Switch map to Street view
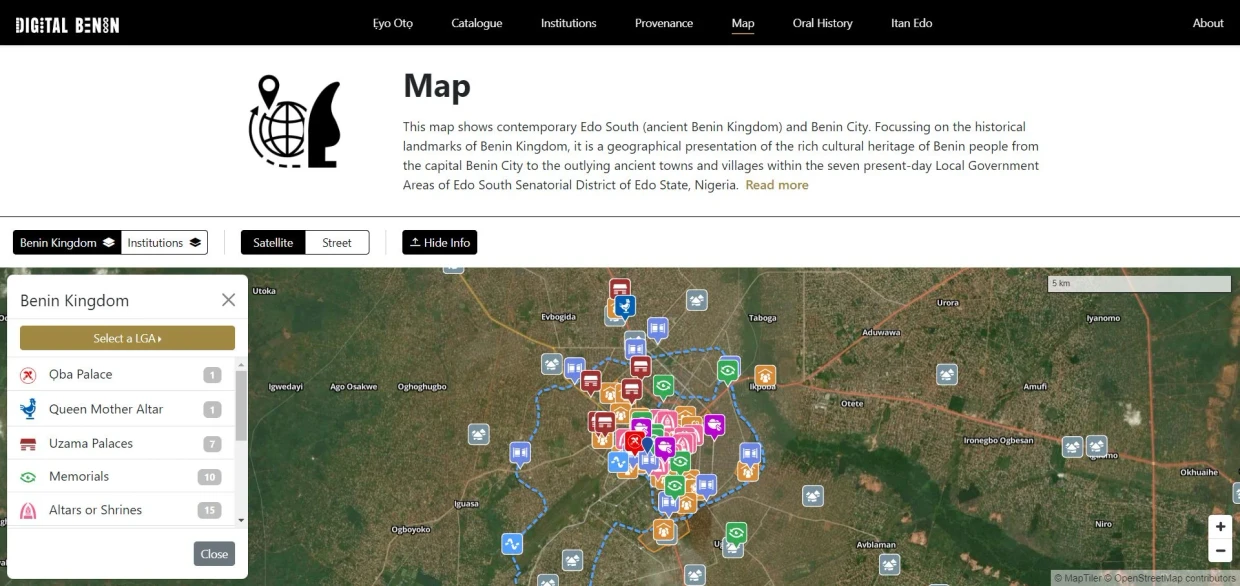 pyautogui.click(x=337, y=242)
